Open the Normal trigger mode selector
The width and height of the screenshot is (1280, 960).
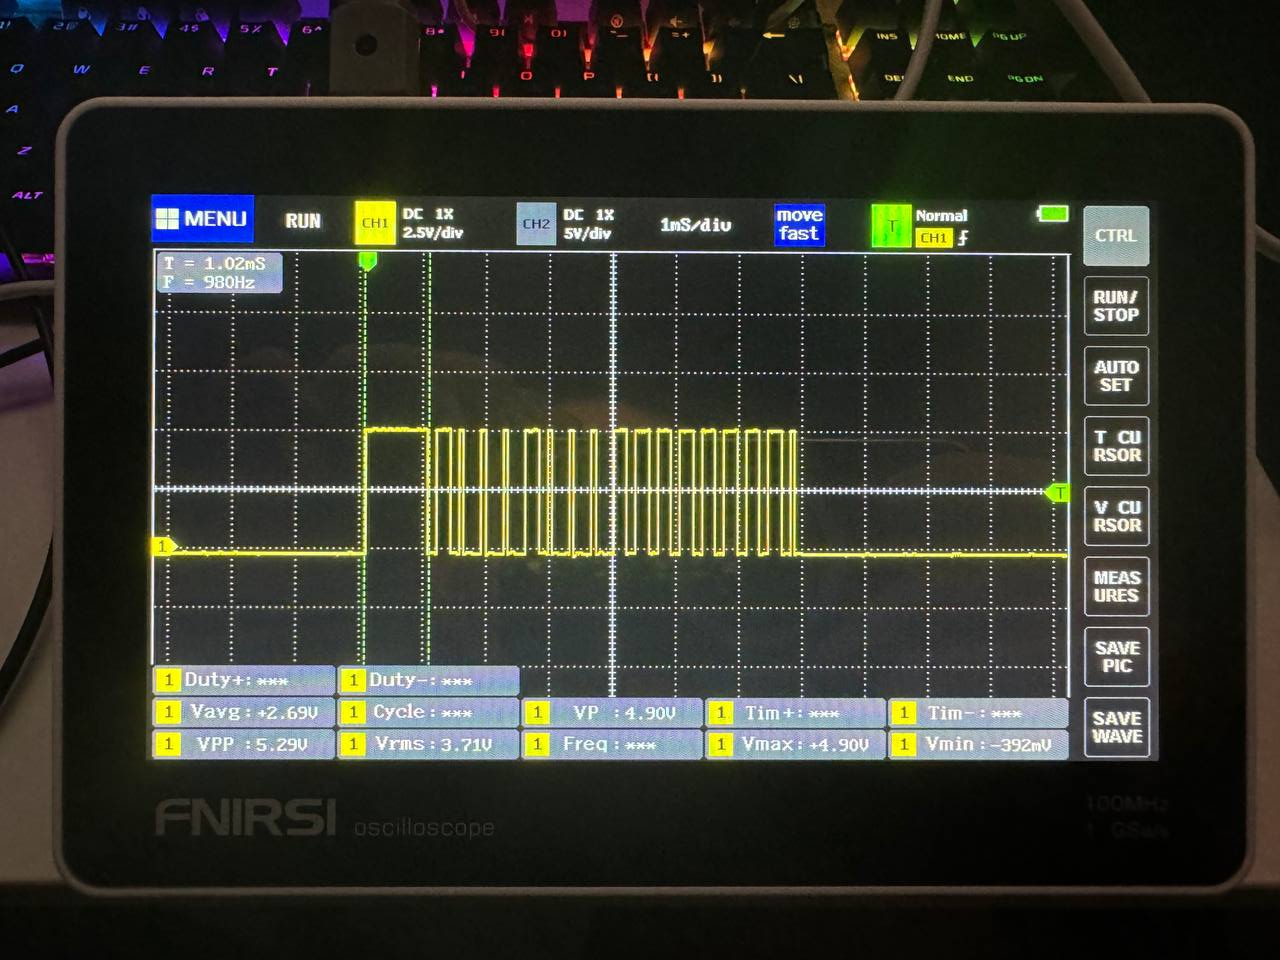[x=941, y=215]
